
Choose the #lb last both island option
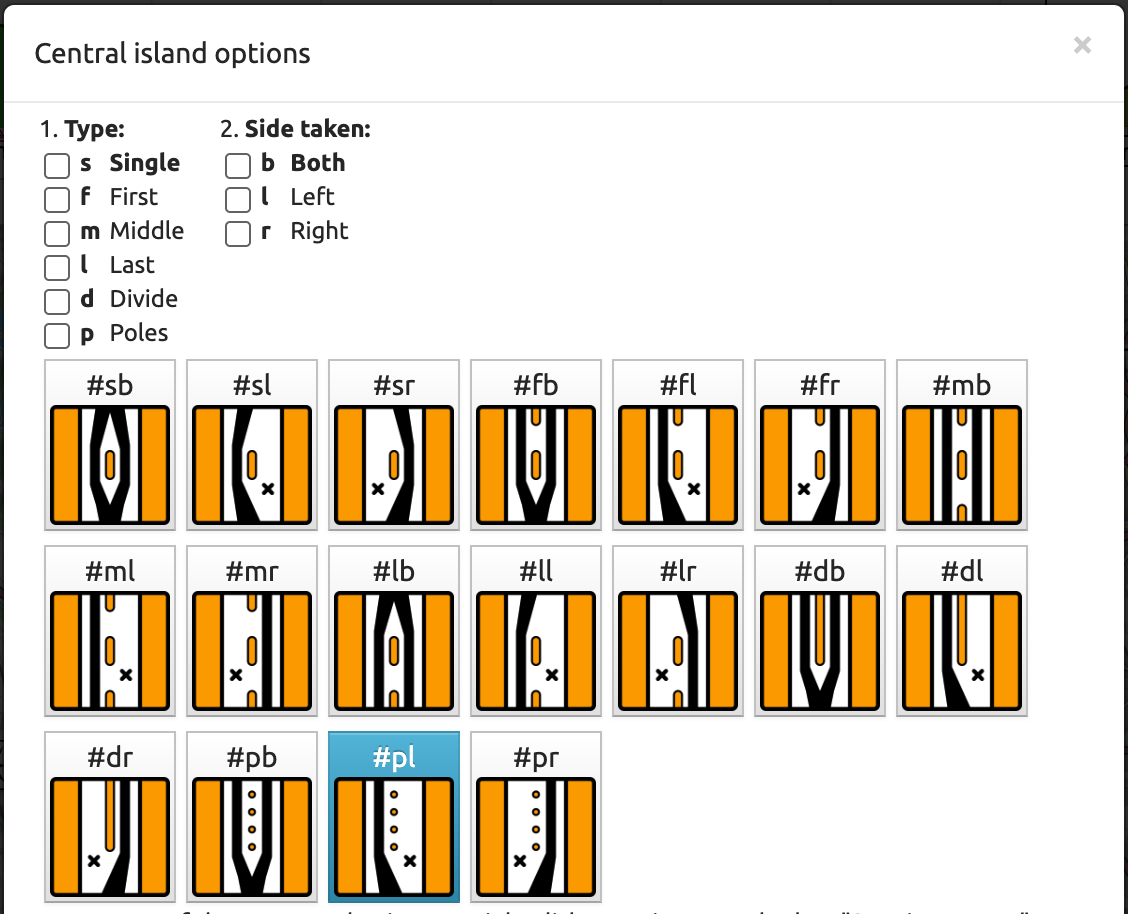tap(394, 631)
